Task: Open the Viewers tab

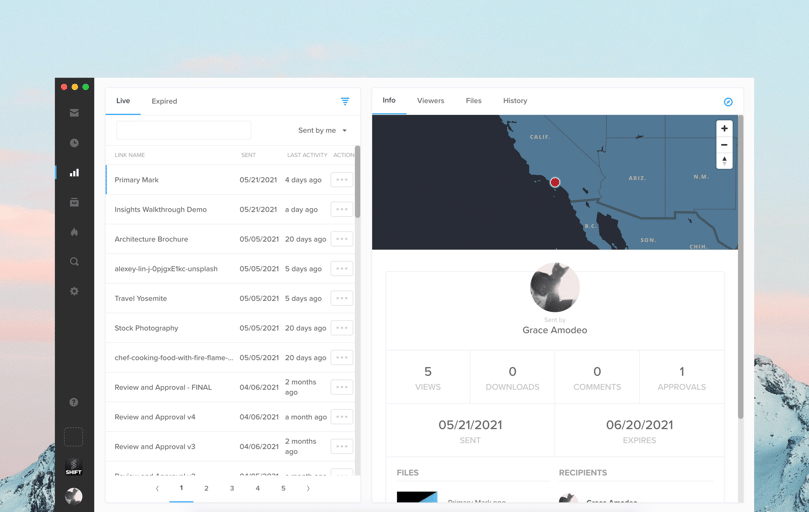Action: point(430,101)
